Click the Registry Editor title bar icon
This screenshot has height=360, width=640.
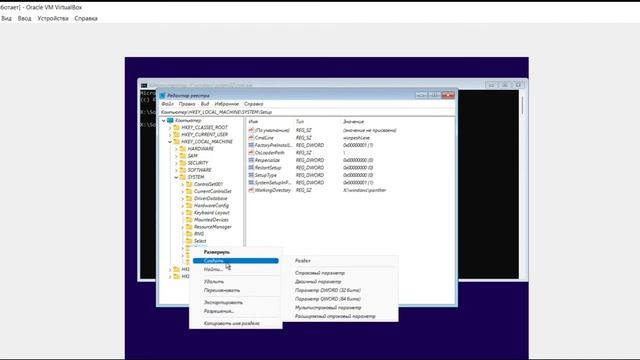click(162, 96)
